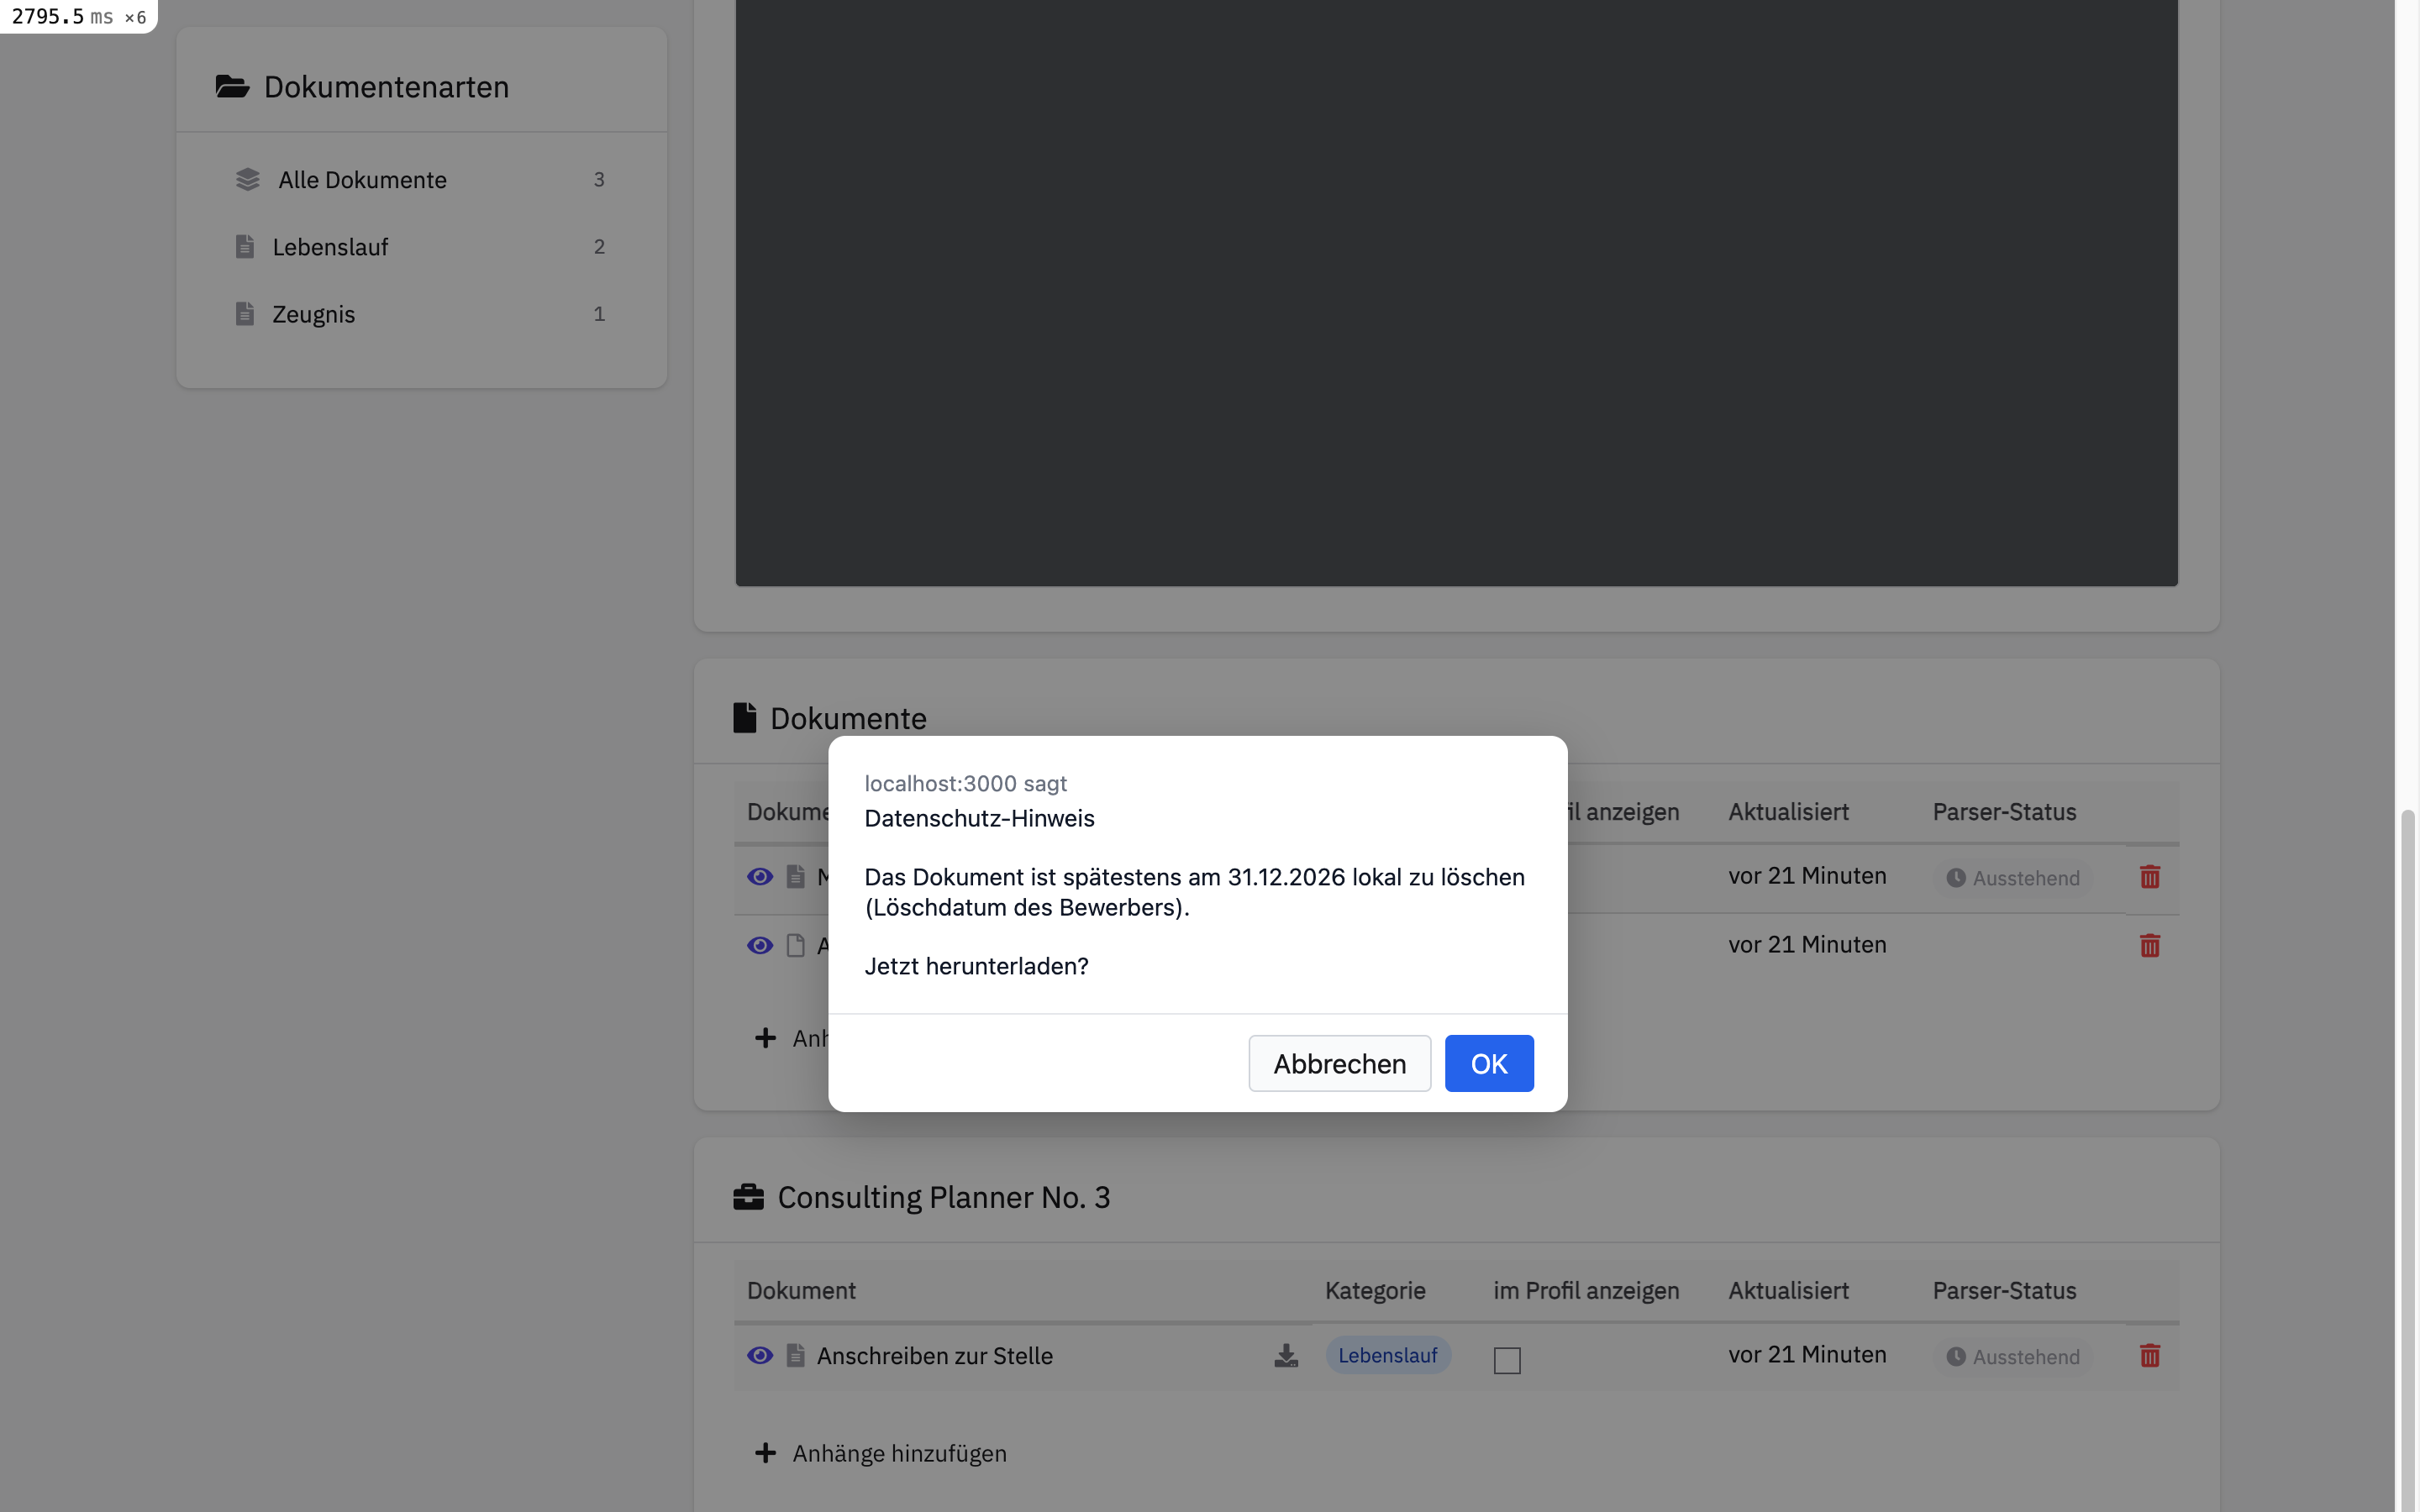Click the dark document preview area
The image size is (2420, 1512).
(1456, 293)
